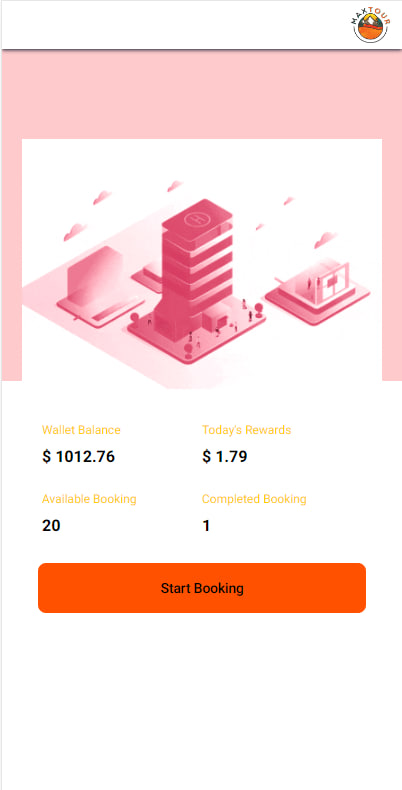
Task: Click the cloud above the kiosk graphic
Action: click(325, 239)
